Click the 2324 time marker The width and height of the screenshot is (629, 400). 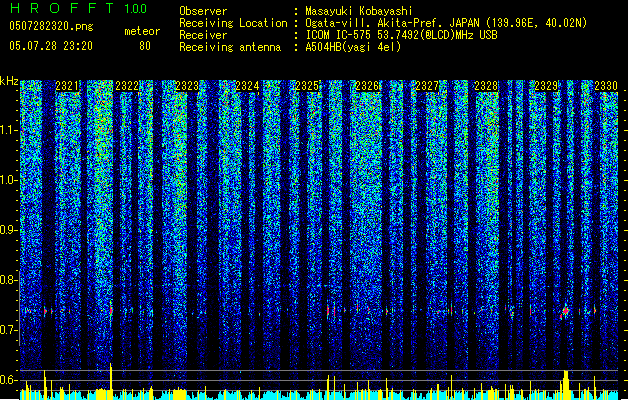pyautogui.click(x=247, y=86)
